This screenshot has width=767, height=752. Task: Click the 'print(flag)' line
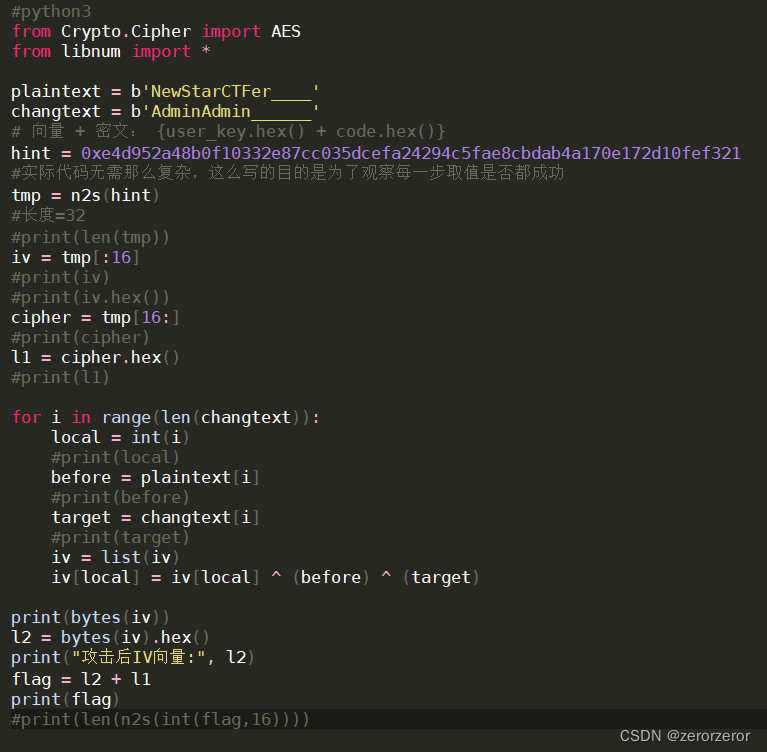pyautogui.click(x=65, y=700)
